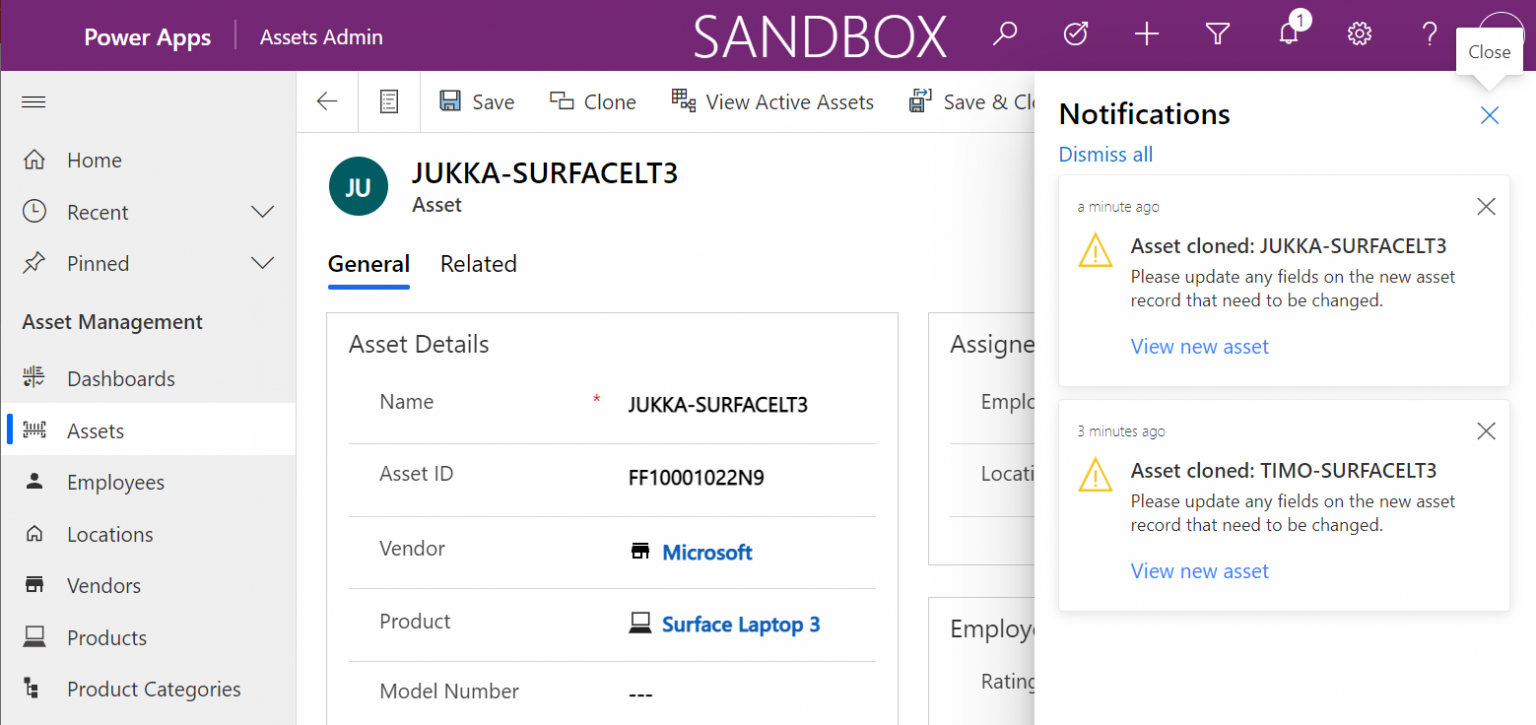
Task: Open the help question mark icon
Action: tap(1430, 34)
